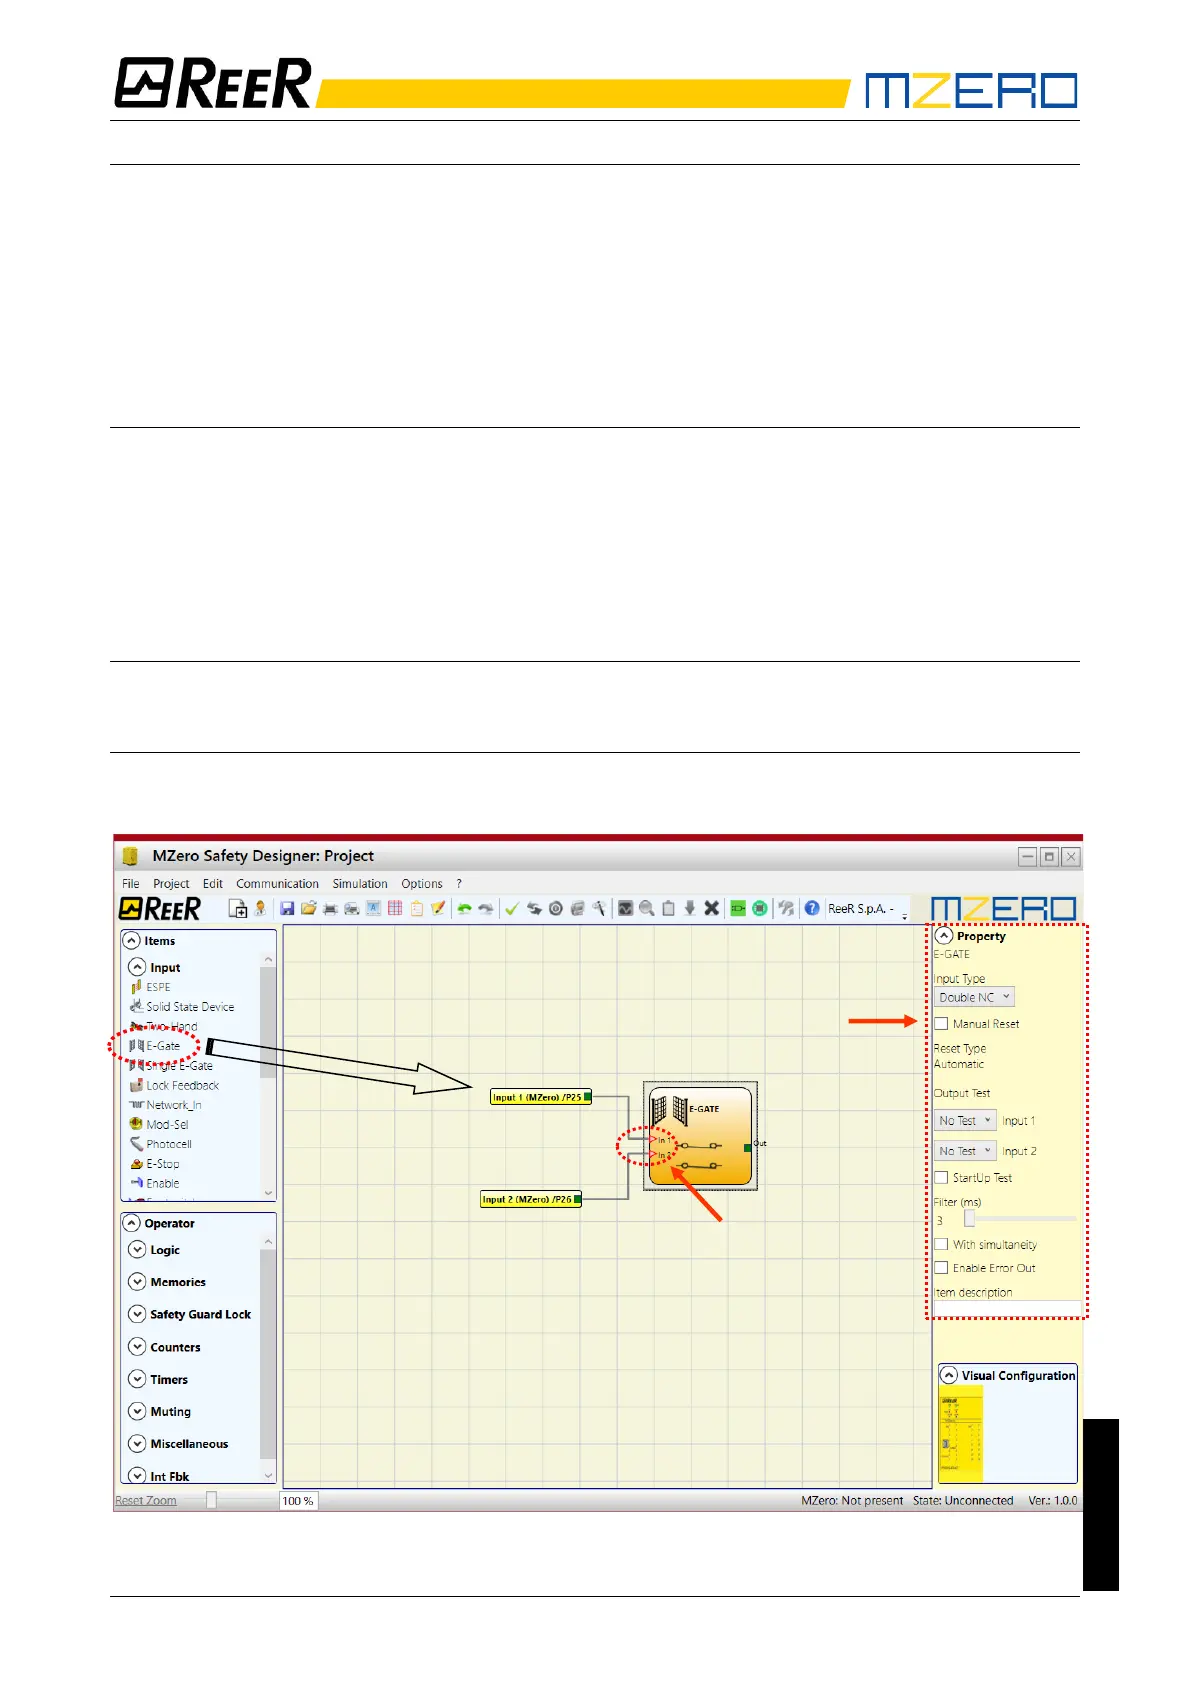Select the Photocell input item

(161, 1144)
